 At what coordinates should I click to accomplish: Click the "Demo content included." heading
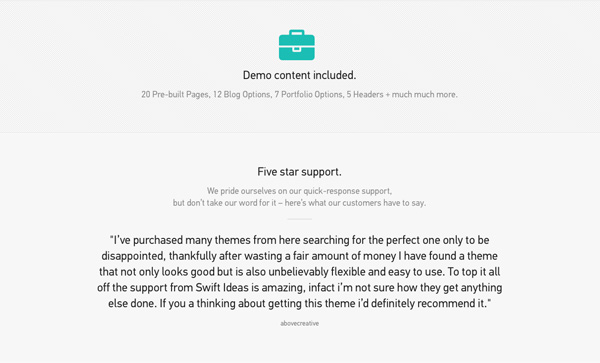tap(299, 75)
